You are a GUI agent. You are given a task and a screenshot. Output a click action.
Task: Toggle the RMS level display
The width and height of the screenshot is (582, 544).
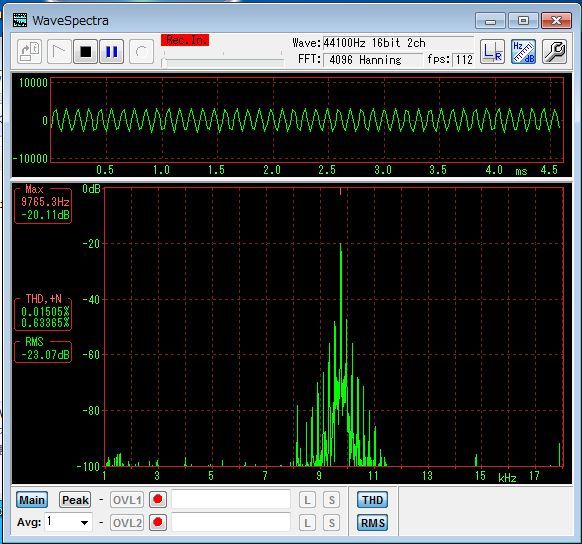[x=372, y=522]
